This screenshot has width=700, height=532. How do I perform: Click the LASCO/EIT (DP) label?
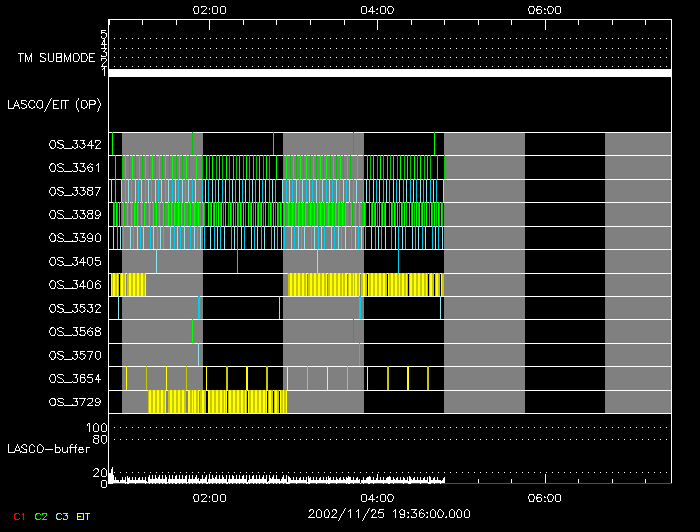click(54, 104)
